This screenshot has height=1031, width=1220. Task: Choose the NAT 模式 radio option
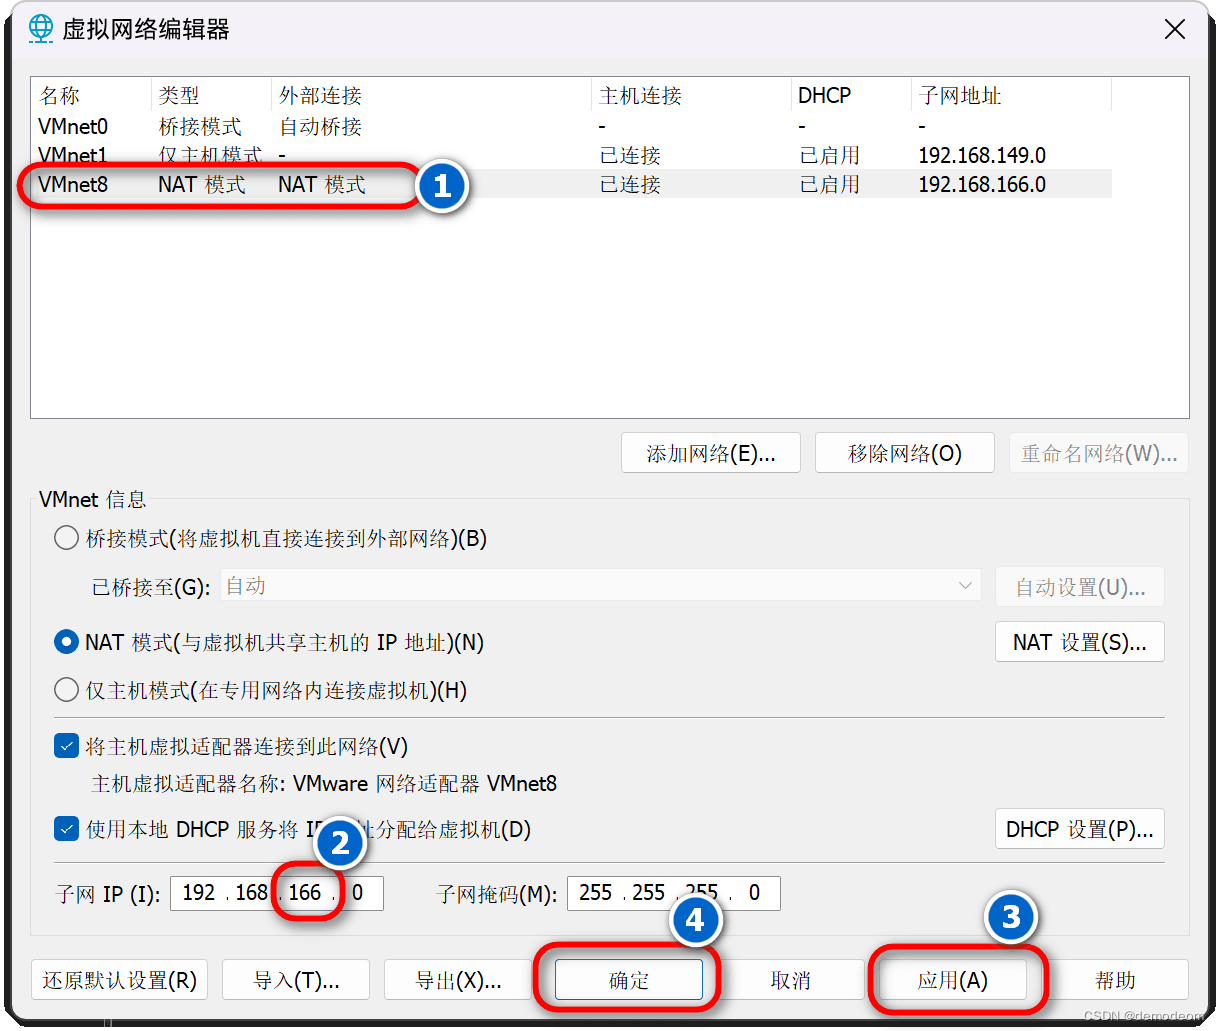[66, 642]
